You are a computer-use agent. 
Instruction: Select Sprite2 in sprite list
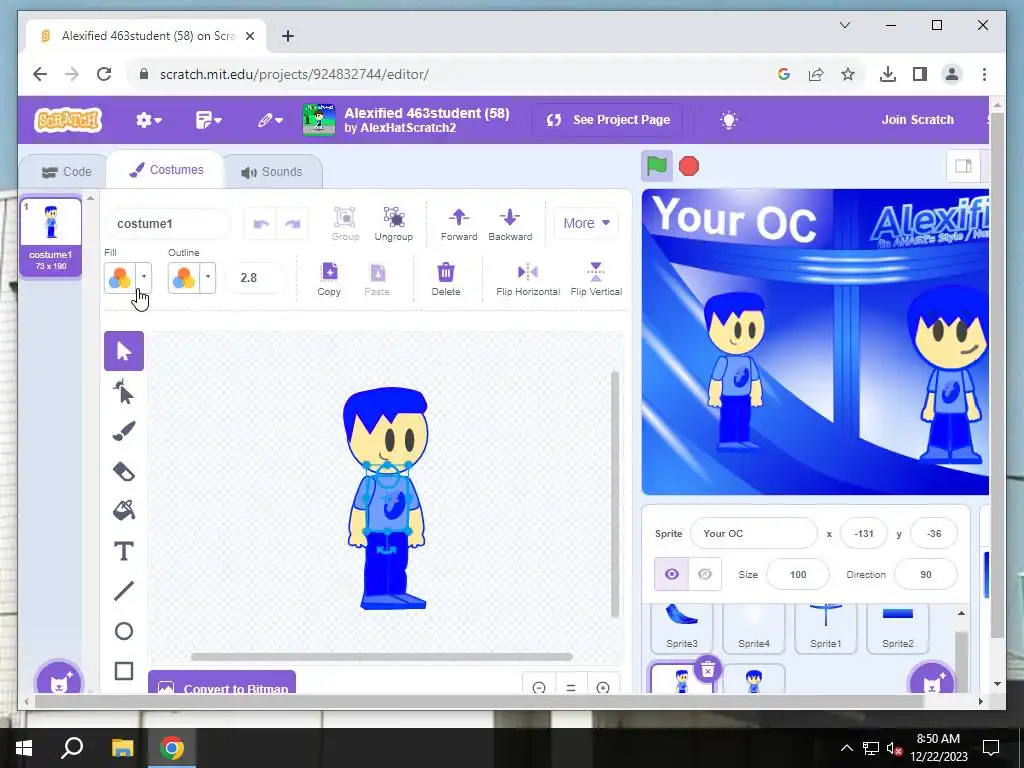(x=897, y=627)
